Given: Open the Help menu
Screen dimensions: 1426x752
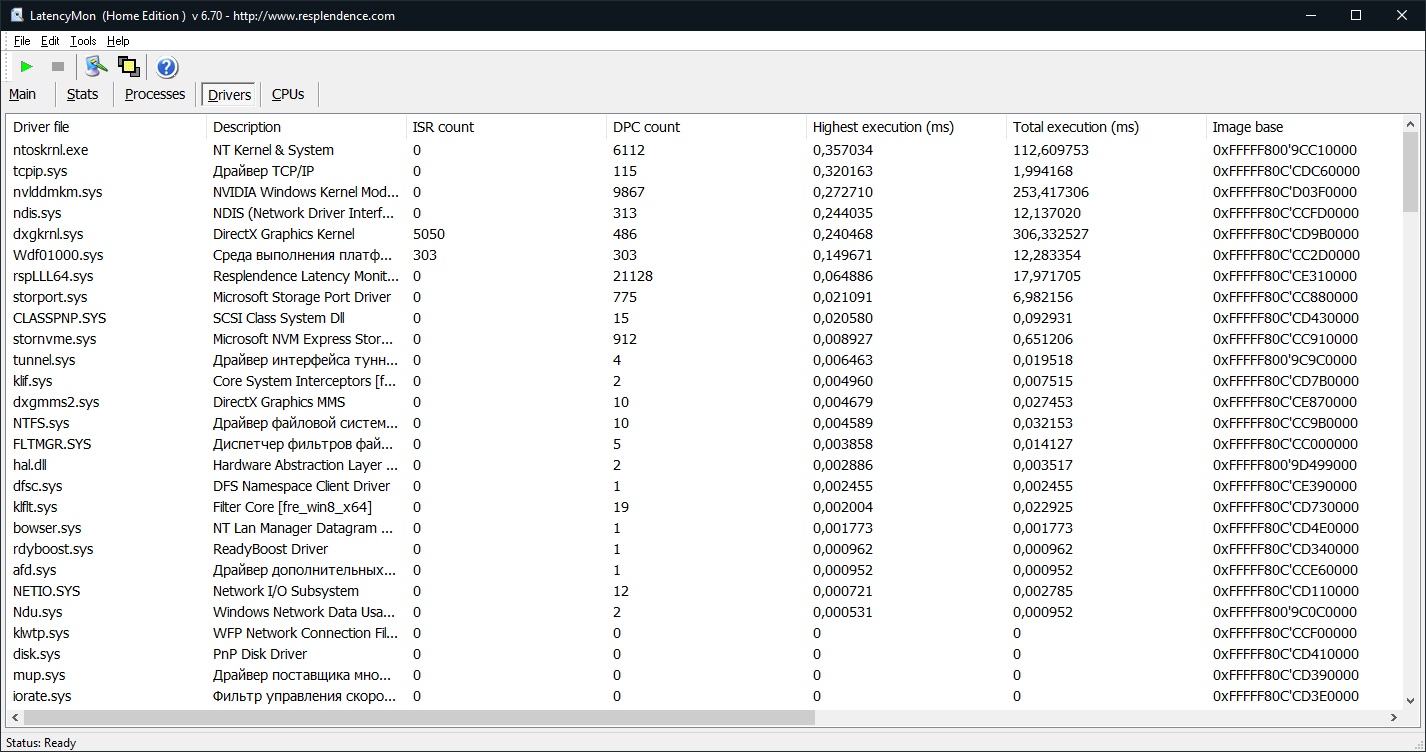Looking at the screenshot, I should coord(118,41).
